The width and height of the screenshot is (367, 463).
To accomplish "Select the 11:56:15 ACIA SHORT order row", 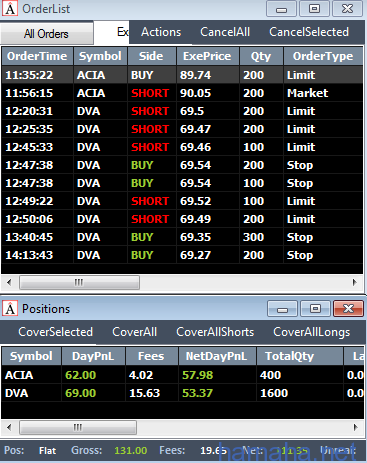I will click(182, 93).
